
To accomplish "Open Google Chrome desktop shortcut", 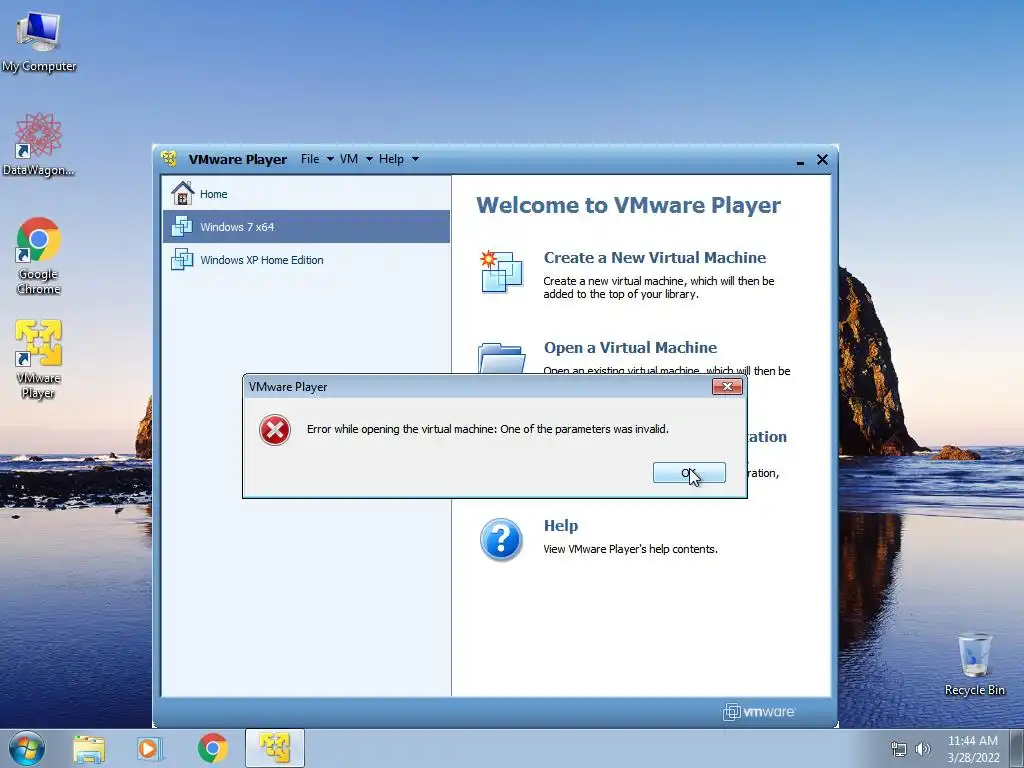I will [x=39, y=256].
